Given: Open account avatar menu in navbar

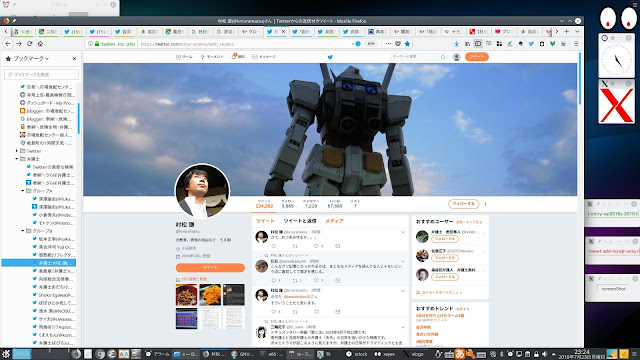Looking at the screenshot, I should (x=457, y=57).
